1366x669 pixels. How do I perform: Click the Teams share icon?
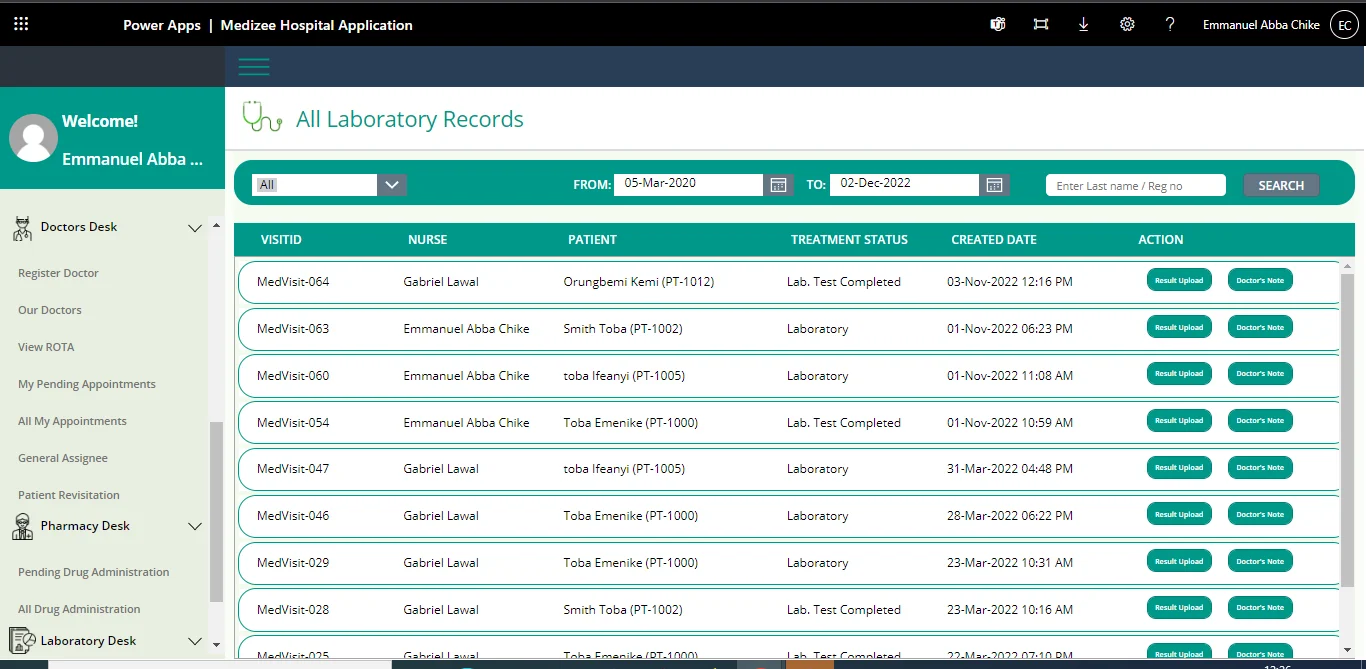tap(997, 24)
